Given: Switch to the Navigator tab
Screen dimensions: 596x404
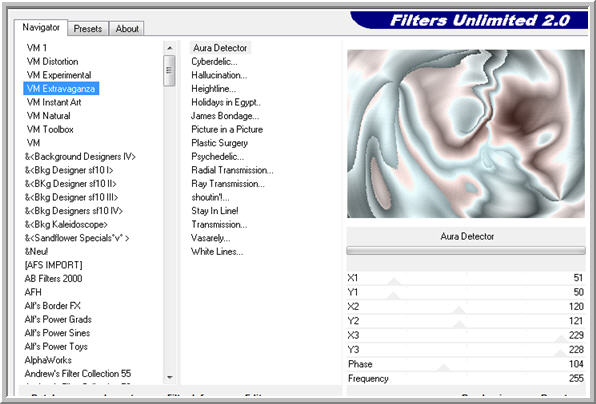Looking at the screenshot, I should [x=41, y=28].
